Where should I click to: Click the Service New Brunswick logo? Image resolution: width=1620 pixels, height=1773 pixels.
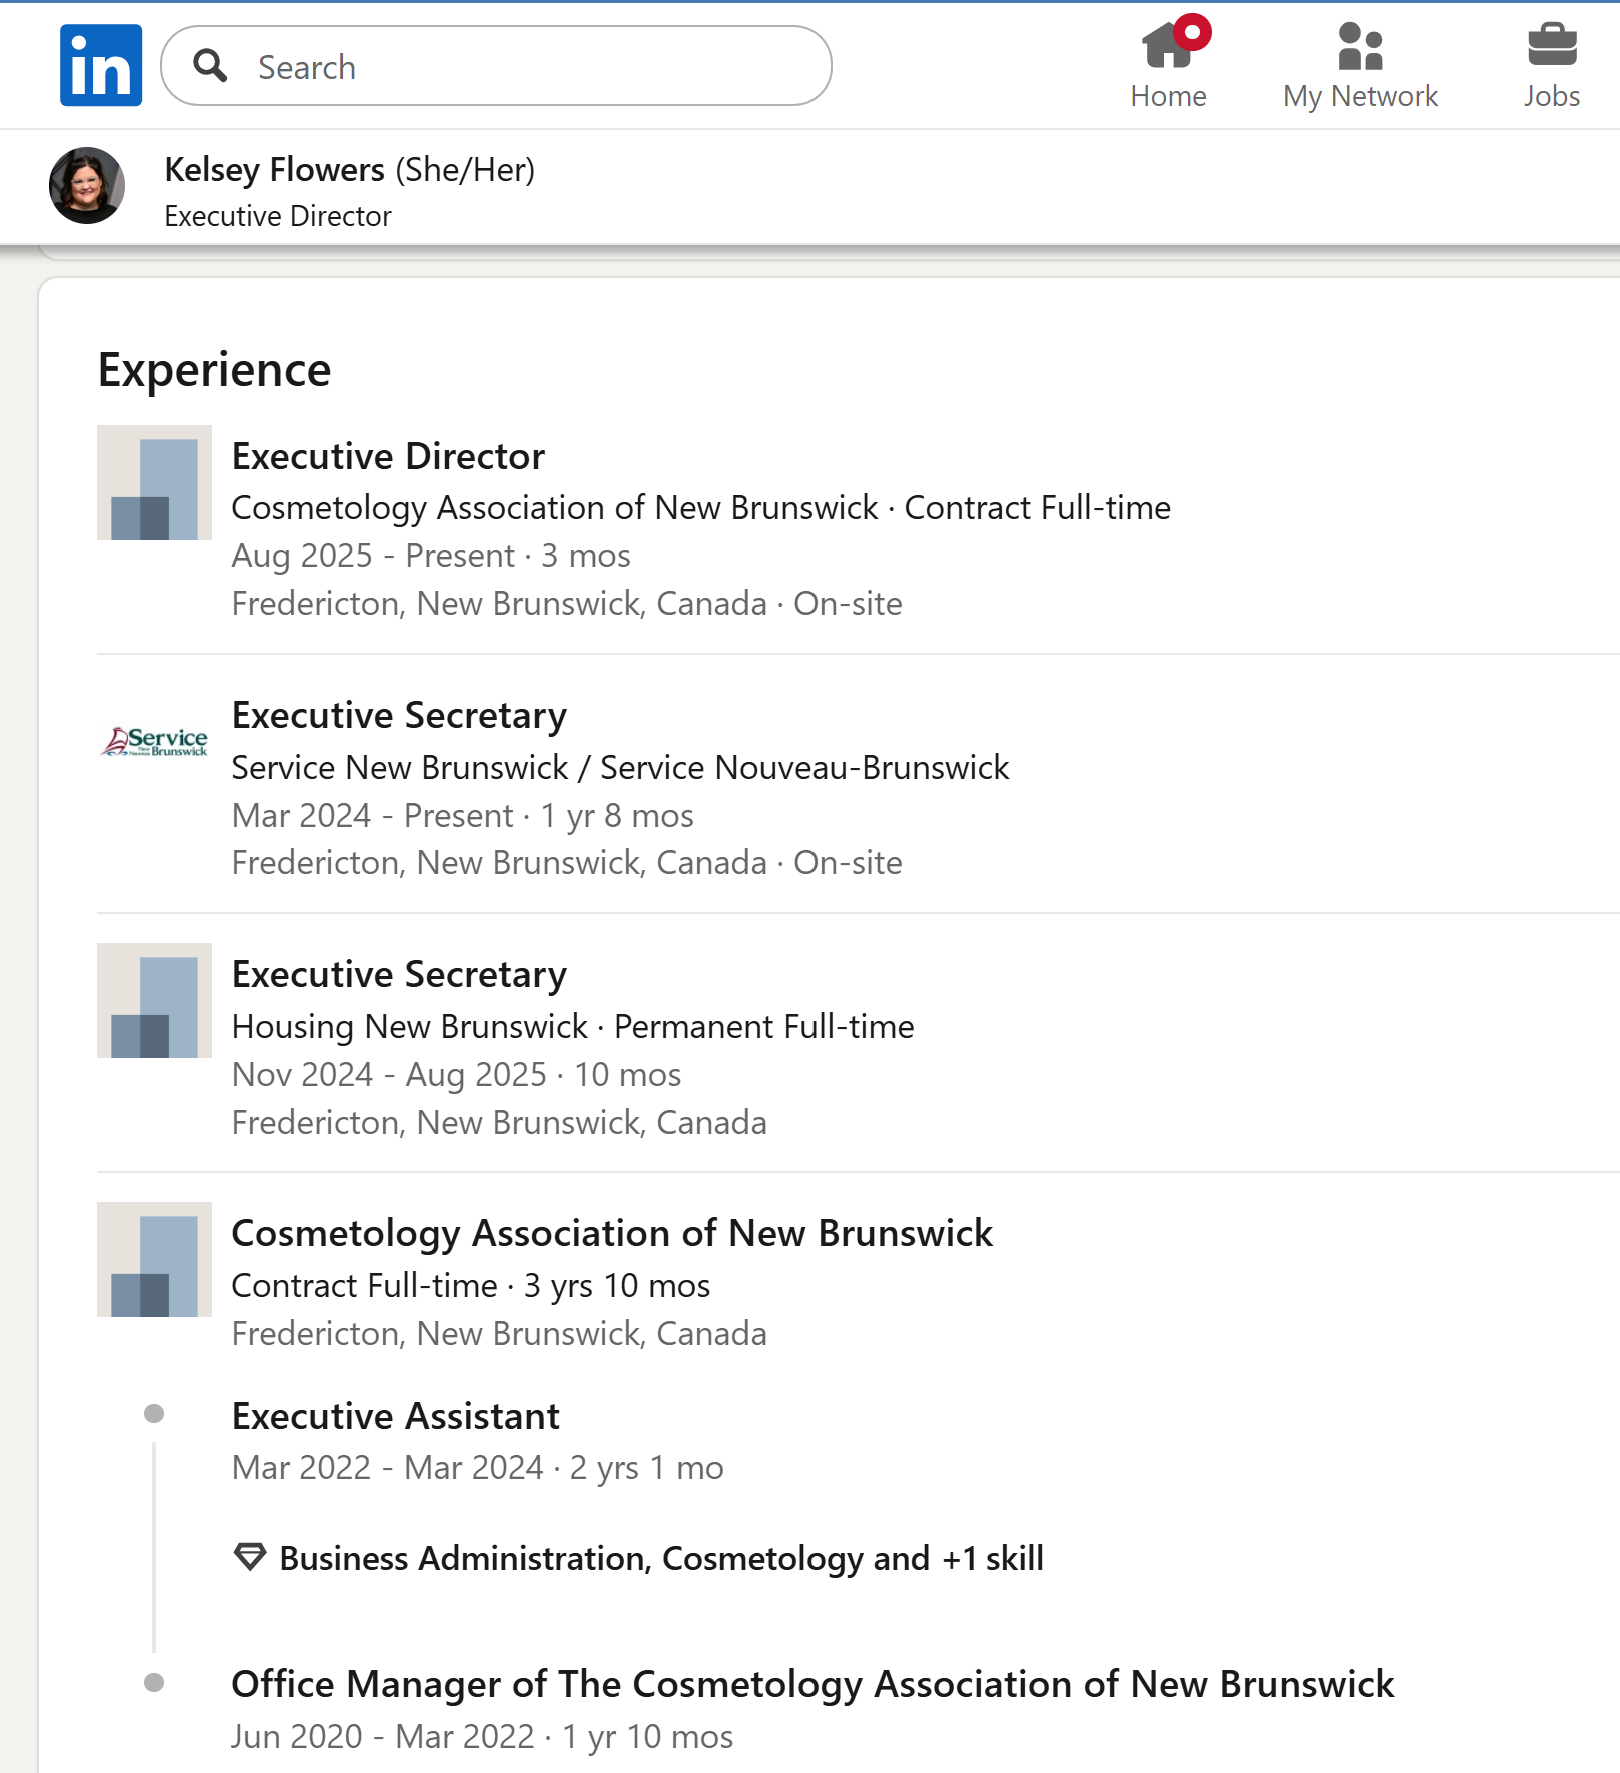(x=154, y=742)
